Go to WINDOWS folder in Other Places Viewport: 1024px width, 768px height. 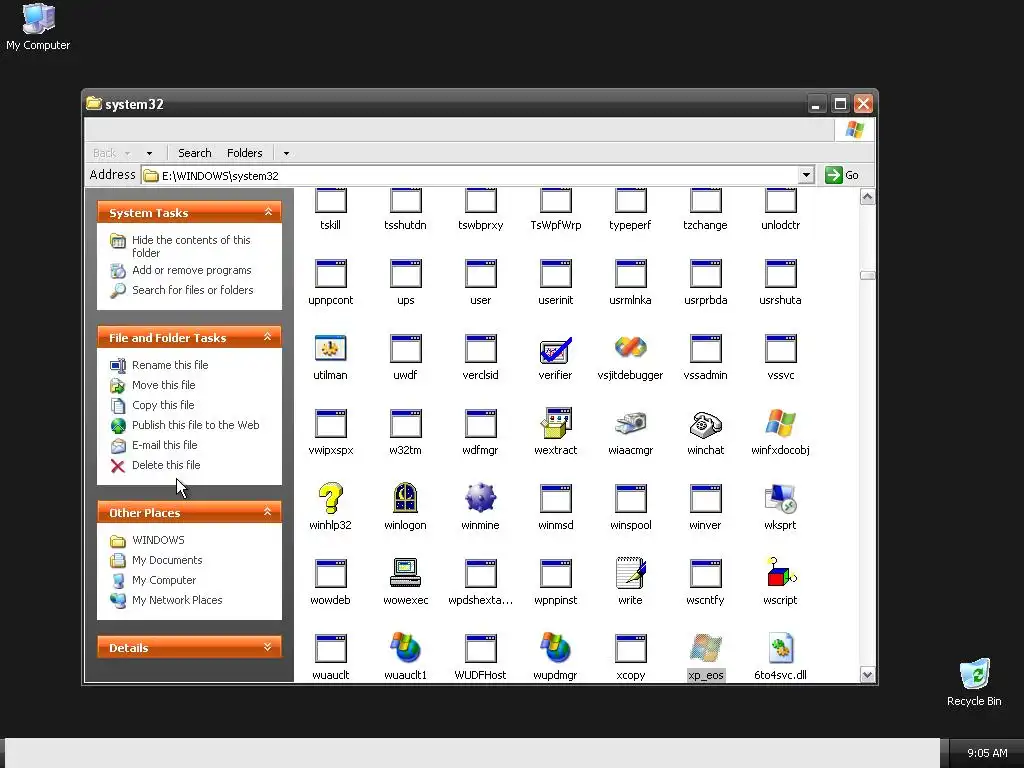pyautogui.click(x=158, y=540)
